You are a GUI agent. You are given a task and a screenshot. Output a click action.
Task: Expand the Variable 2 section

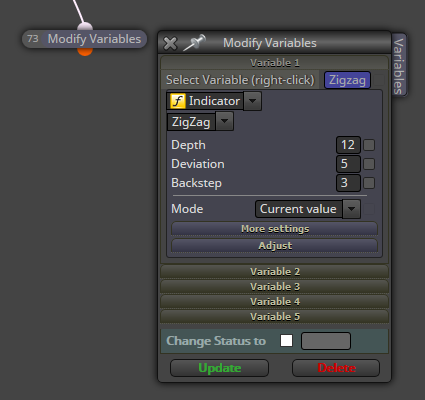pyautogui.click(x=275, y=272)
